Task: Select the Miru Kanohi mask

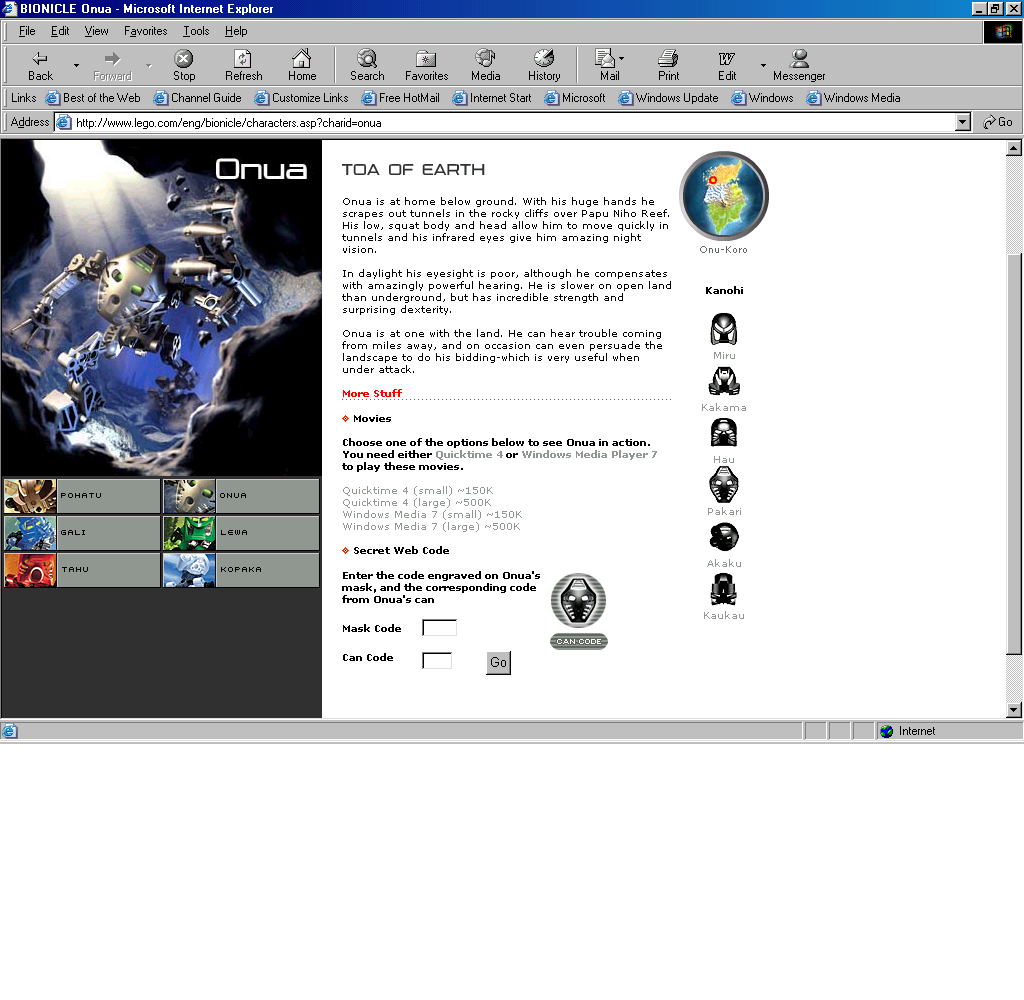Action: [724, 329]
